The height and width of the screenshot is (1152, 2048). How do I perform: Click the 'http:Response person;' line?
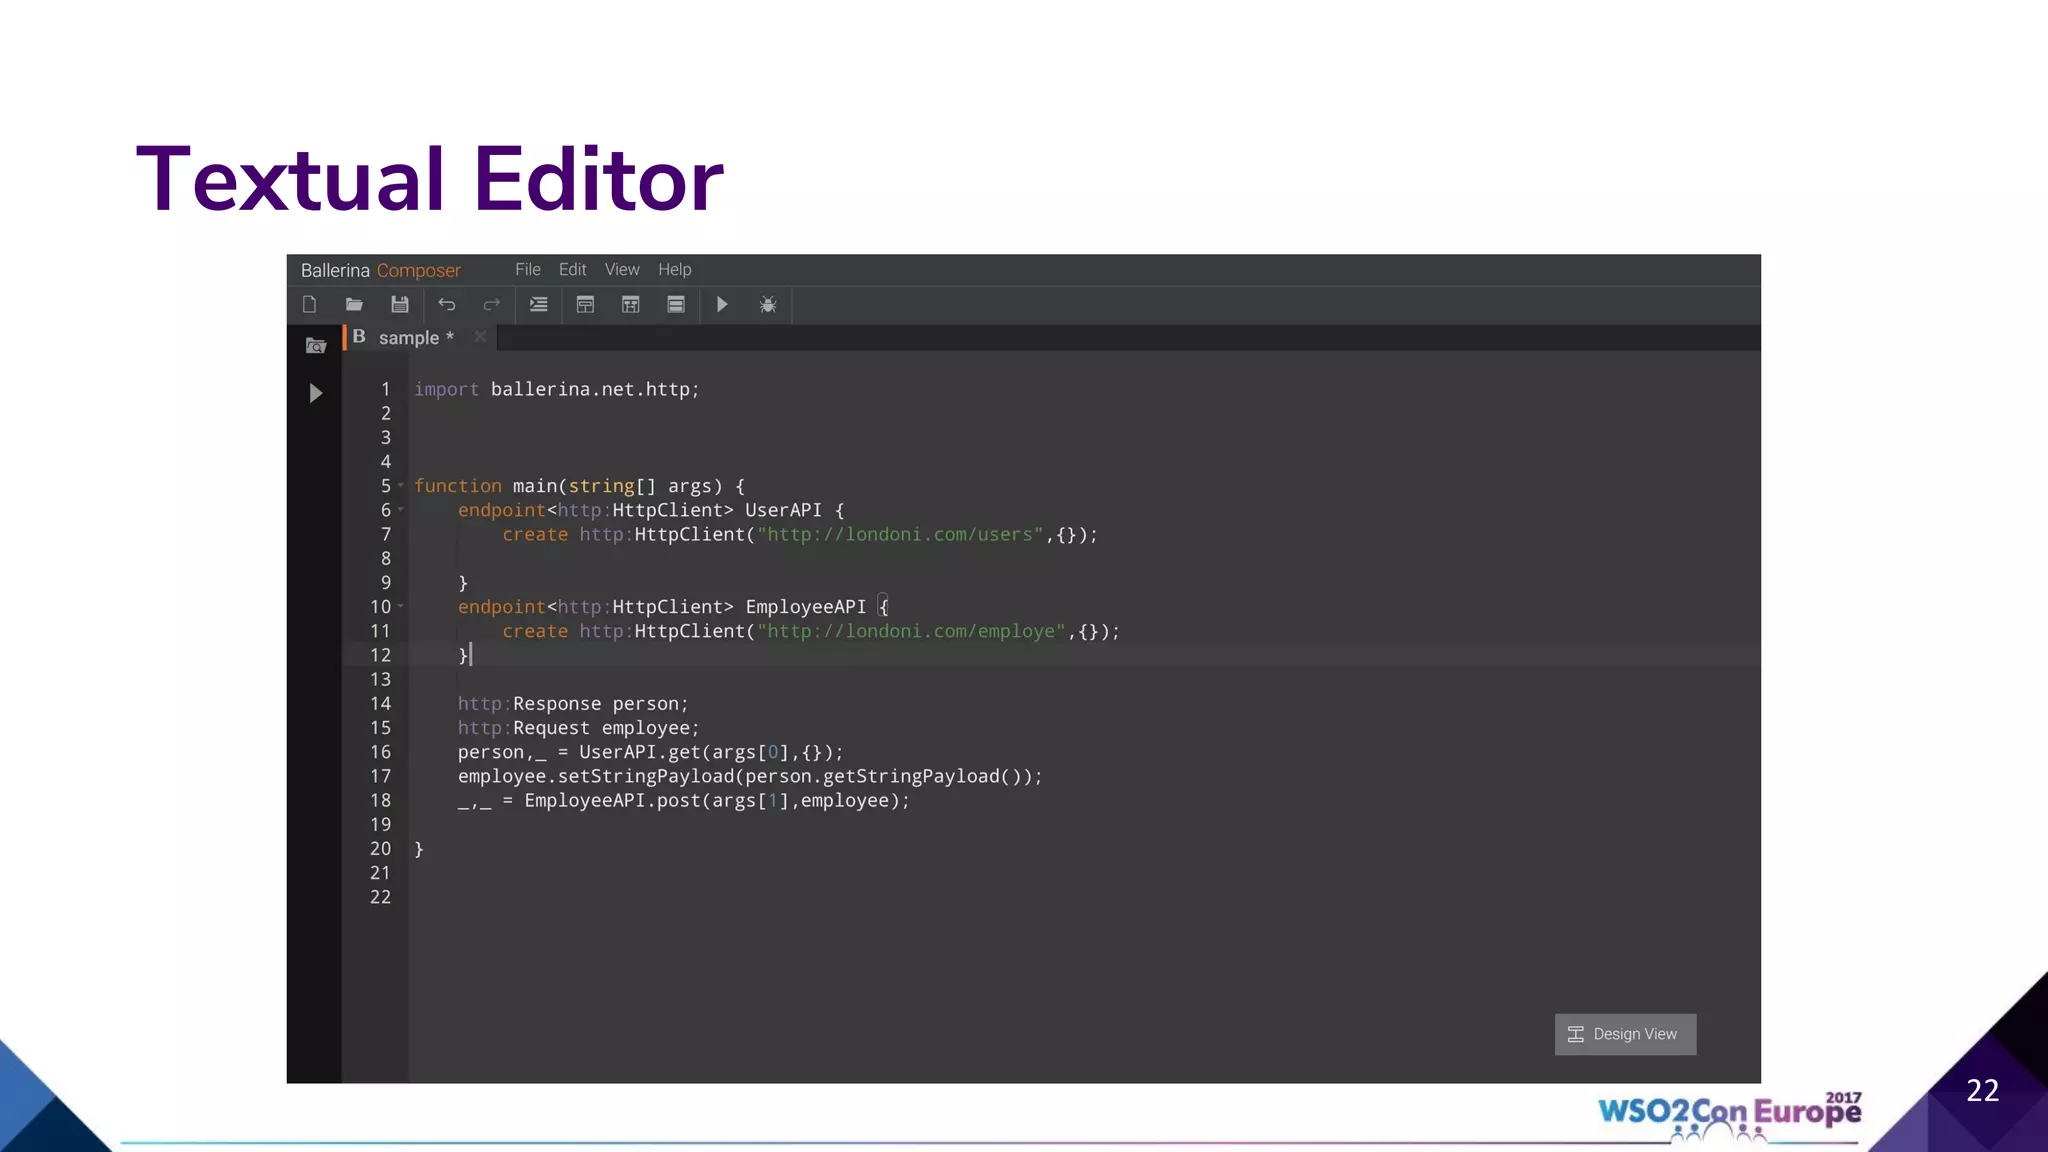pyautogui.click(x=573, y=704)
